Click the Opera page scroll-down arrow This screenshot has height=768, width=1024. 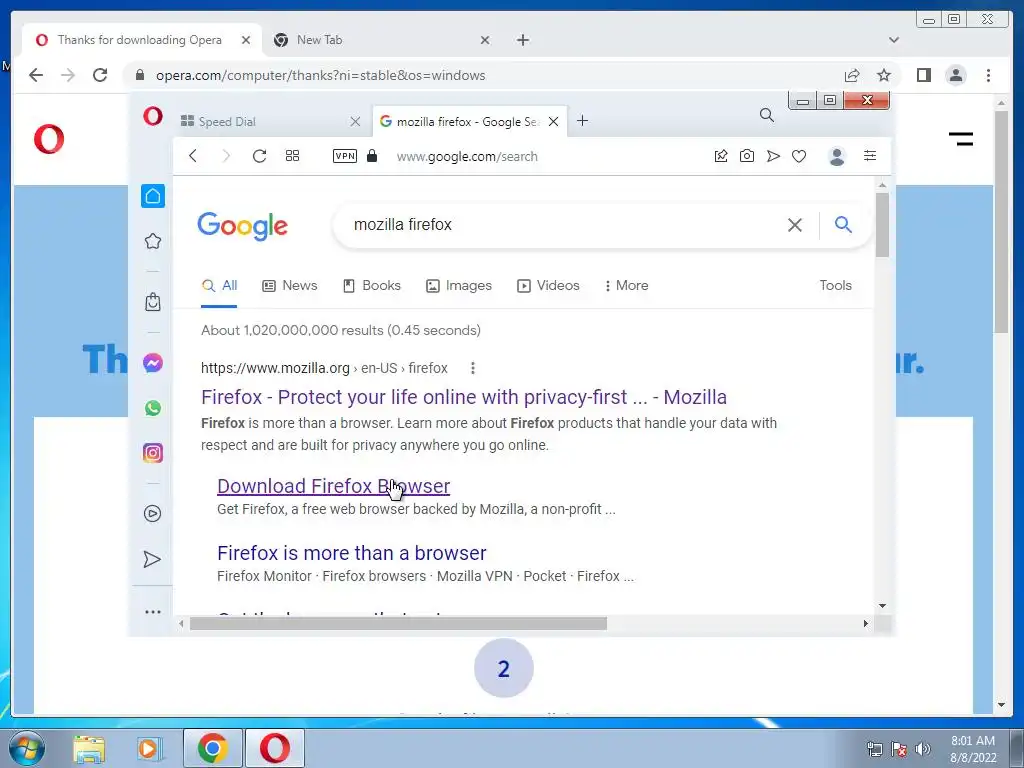pos(882,605)
